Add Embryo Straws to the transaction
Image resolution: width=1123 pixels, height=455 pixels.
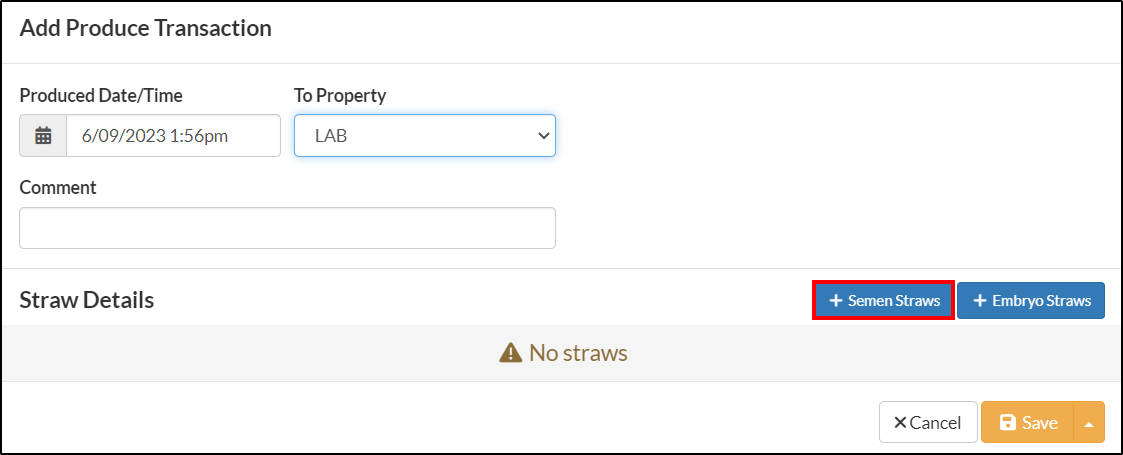click(x=1031, y=301)
